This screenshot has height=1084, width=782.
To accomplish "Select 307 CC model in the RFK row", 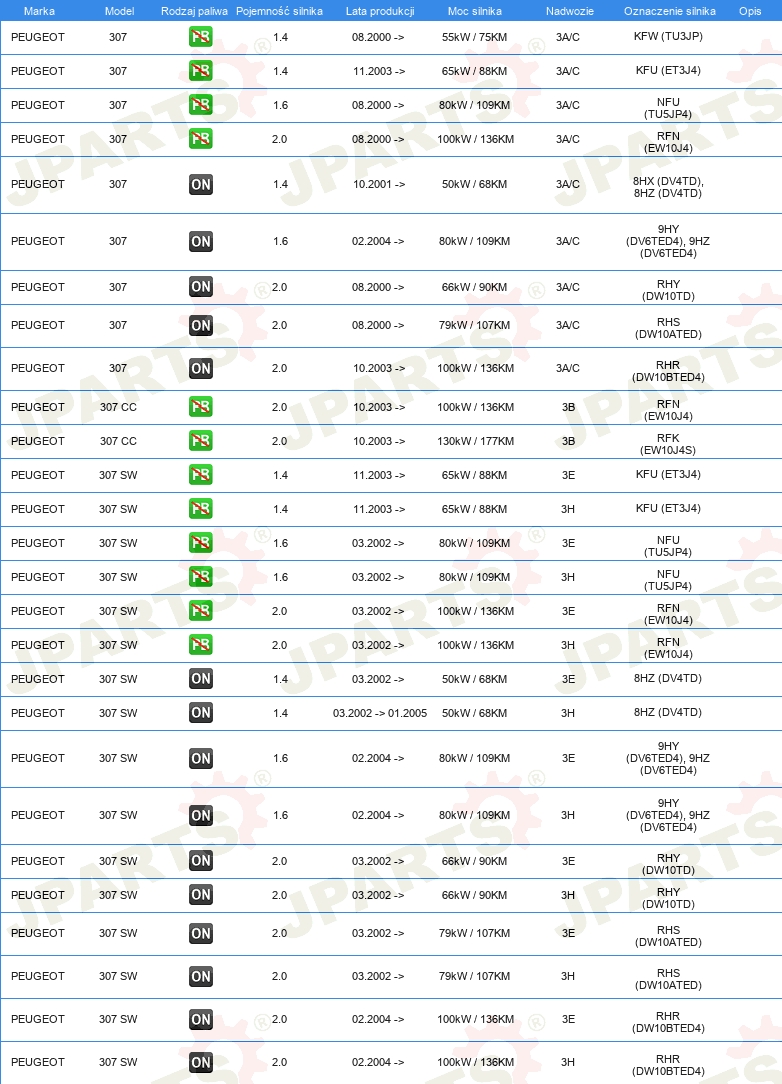I will (118, 441).
